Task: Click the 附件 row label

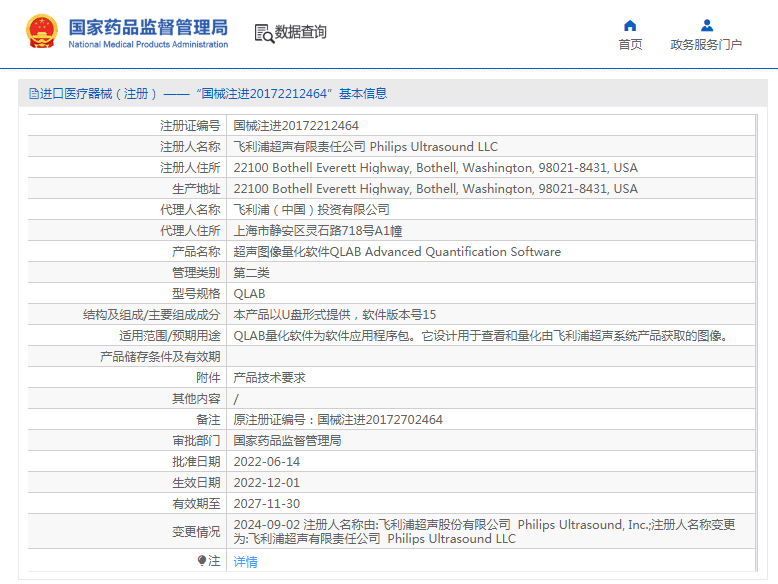Action: pos(208,378)
